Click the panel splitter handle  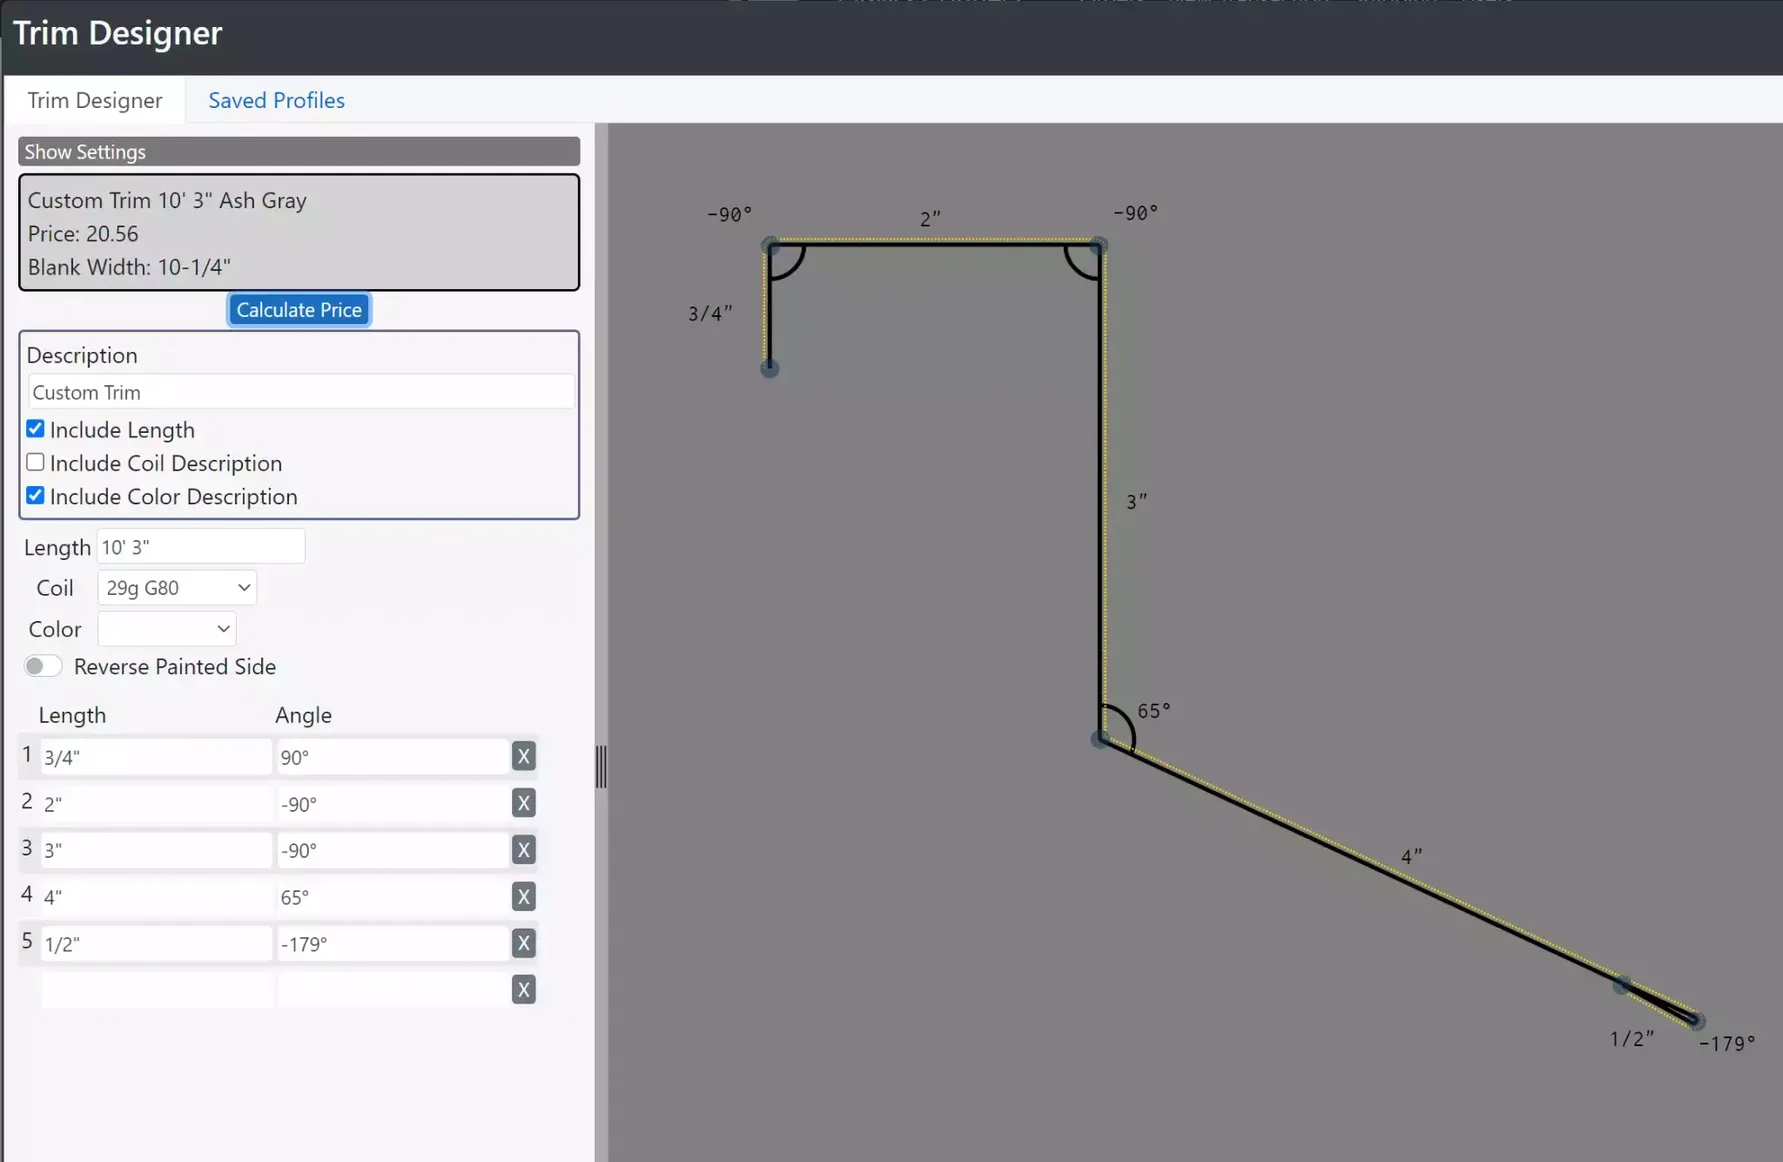pyautogui.click(x=601, y=767)
